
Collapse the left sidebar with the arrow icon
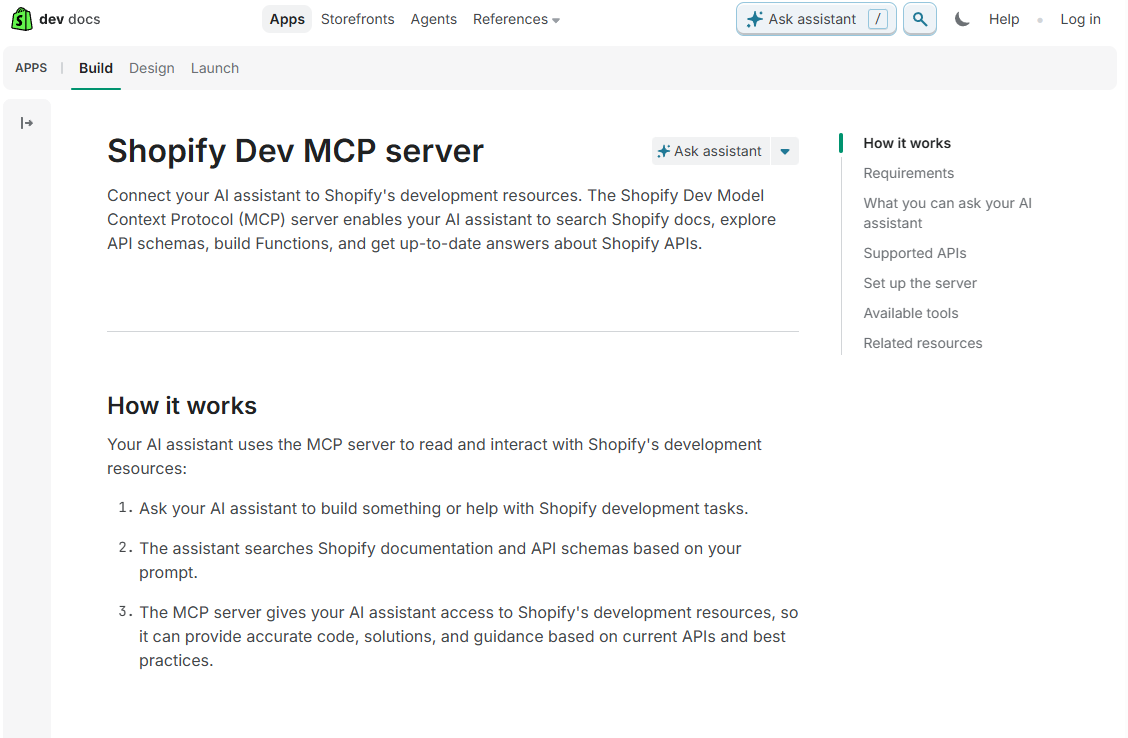click(x=27, y=121)
